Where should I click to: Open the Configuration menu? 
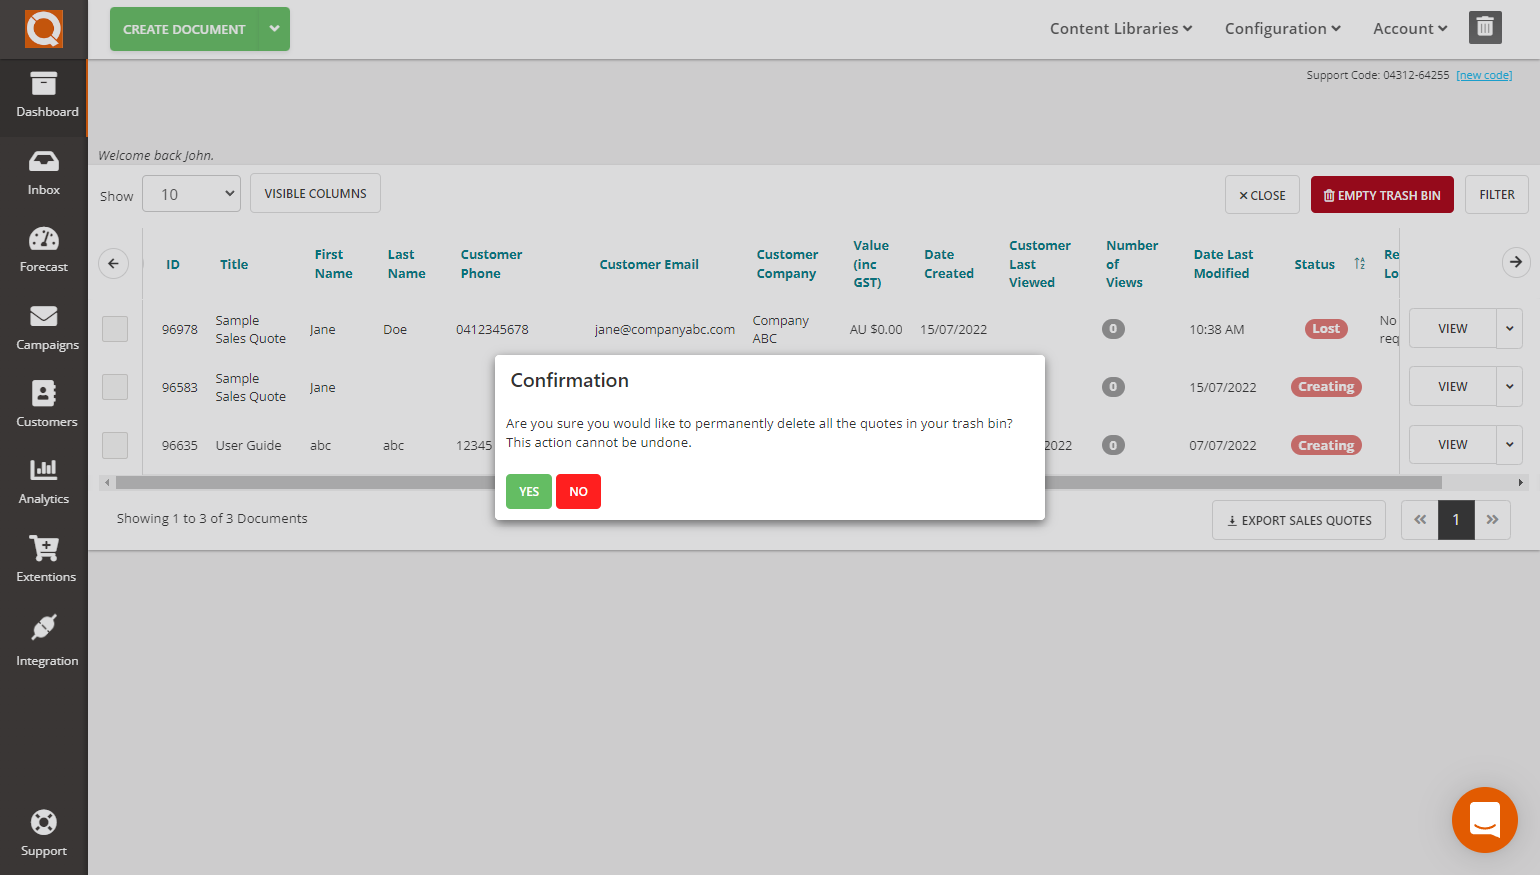pyautogui.click(x=1281, y=28)
